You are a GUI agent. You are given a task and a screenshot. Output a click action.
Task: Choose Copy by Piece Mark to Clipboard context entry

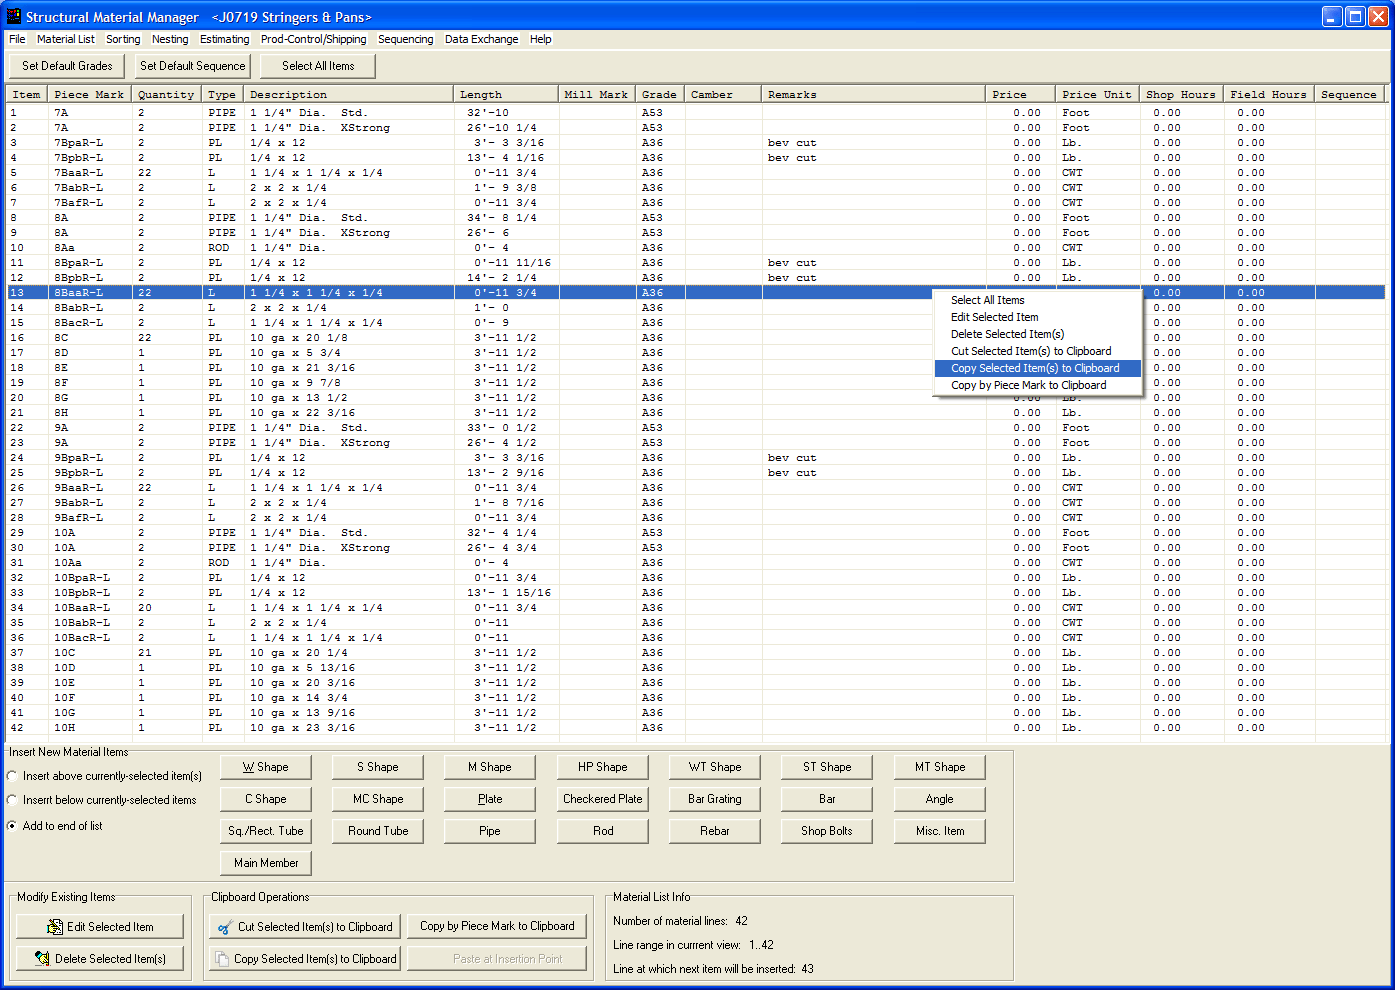1037,385
